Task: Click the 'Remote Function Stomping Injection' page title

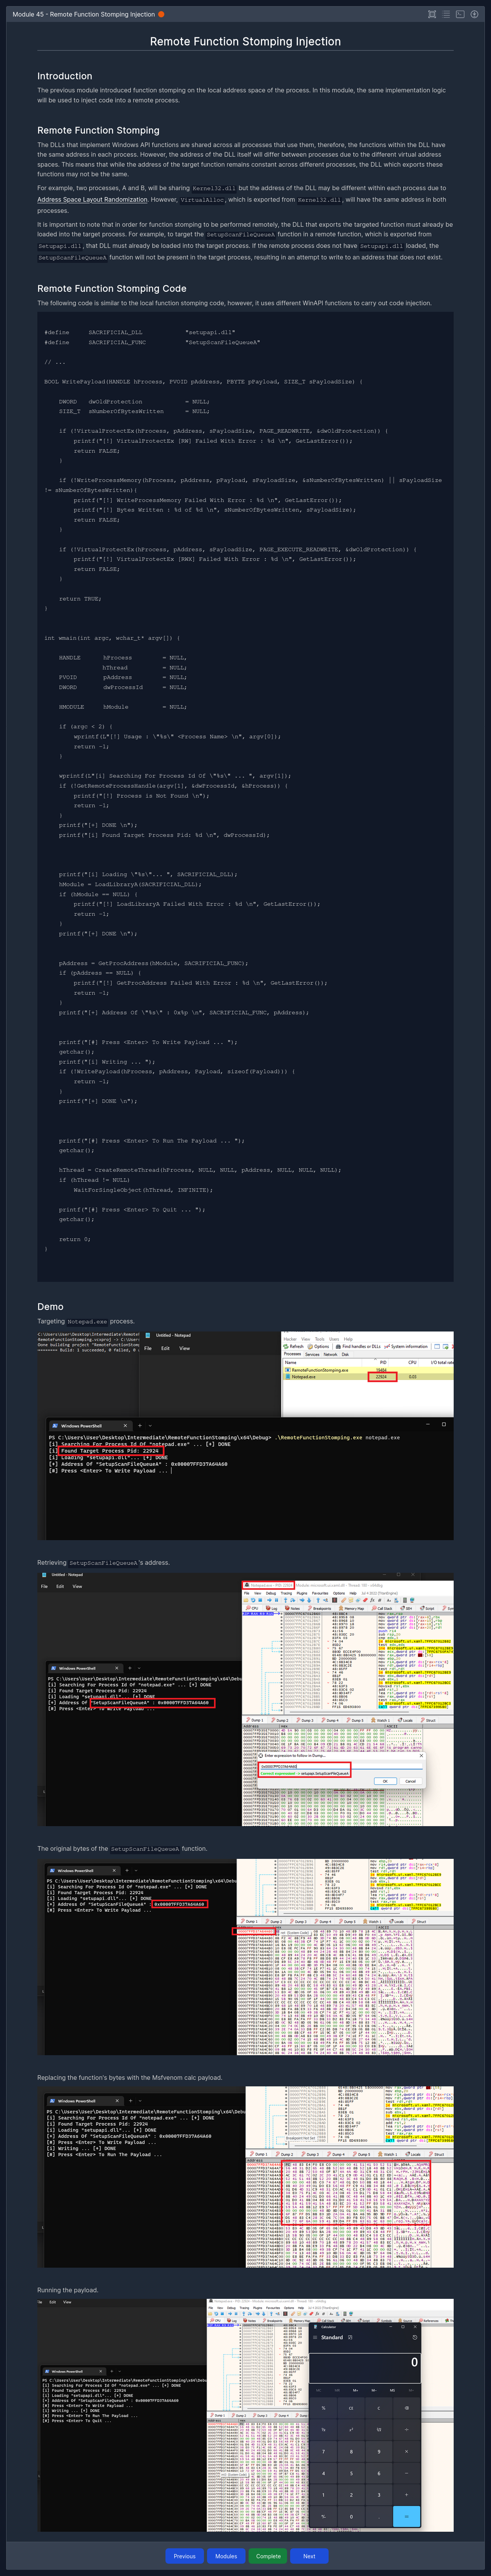Action: tap(245, 42)
